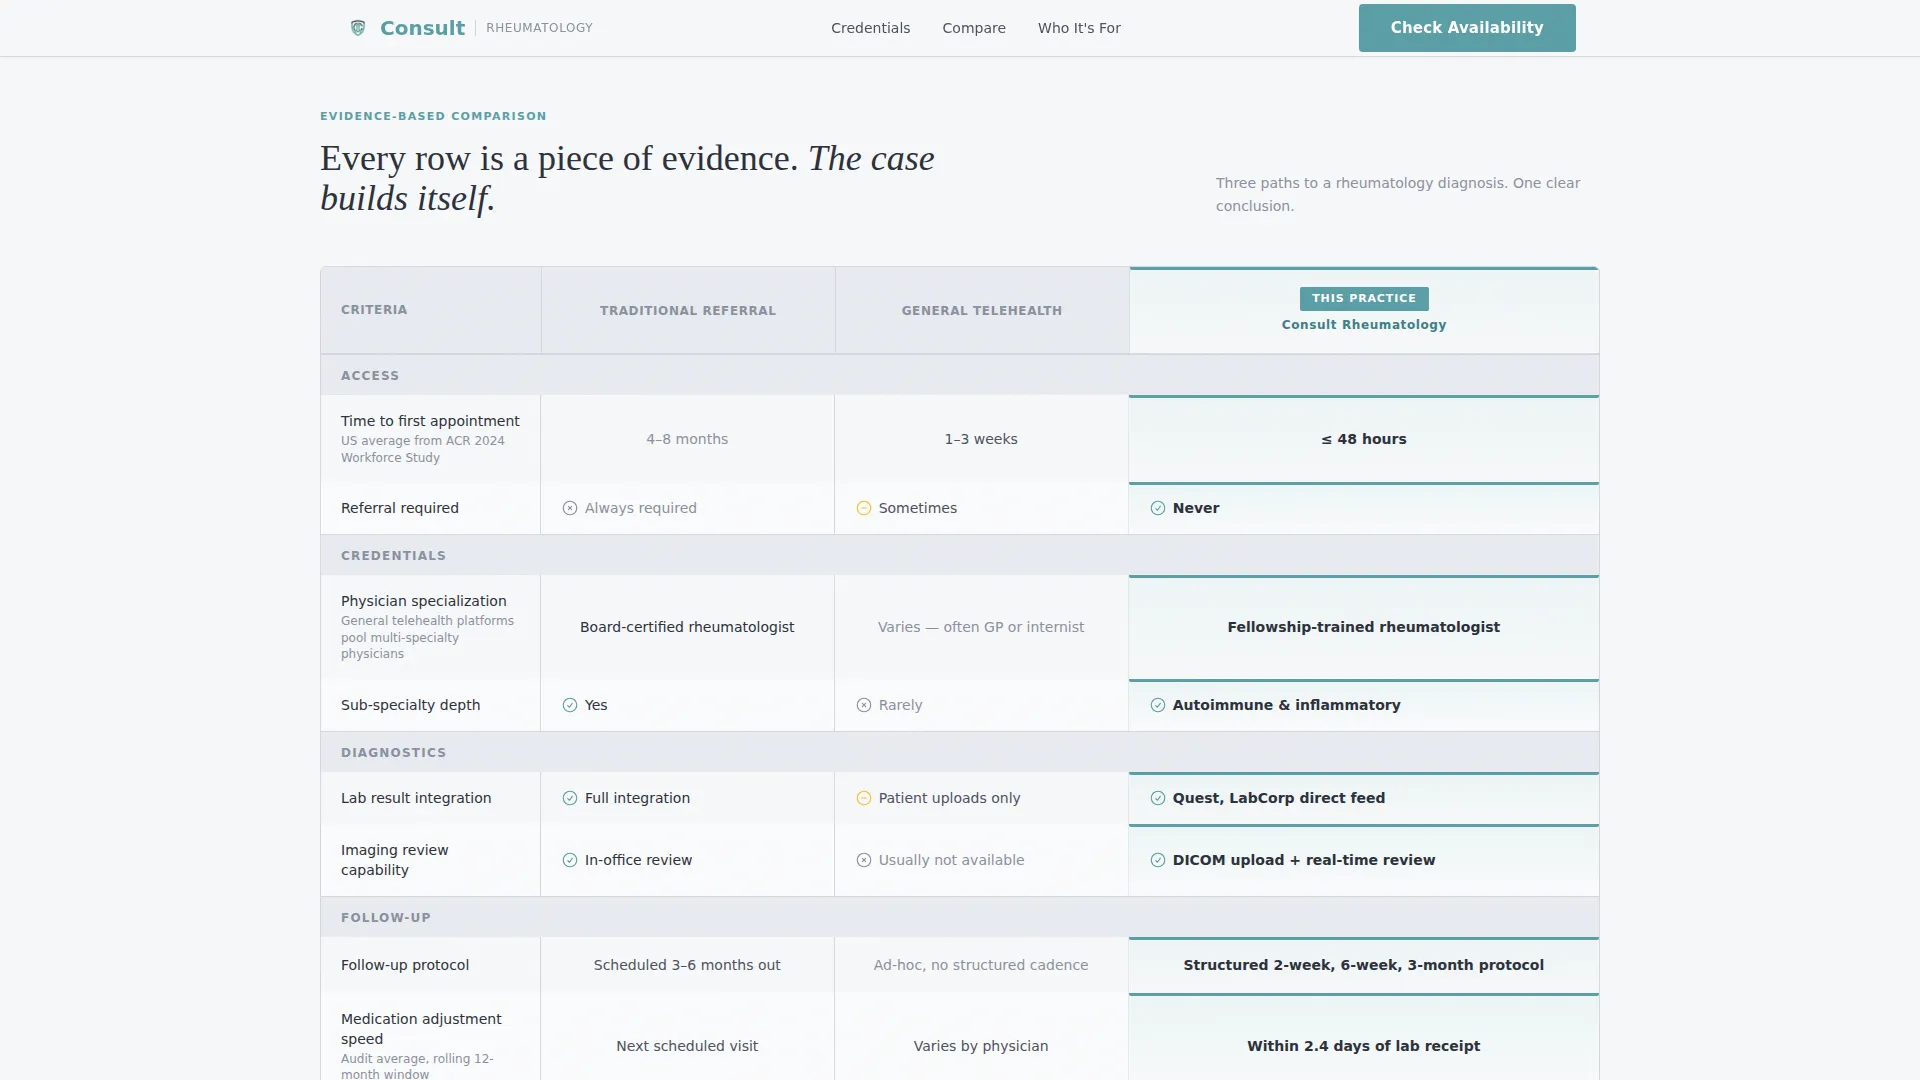Click the Every row is evidence headline
This screenshot has height=1080, width=1920.
pos(627,178)
